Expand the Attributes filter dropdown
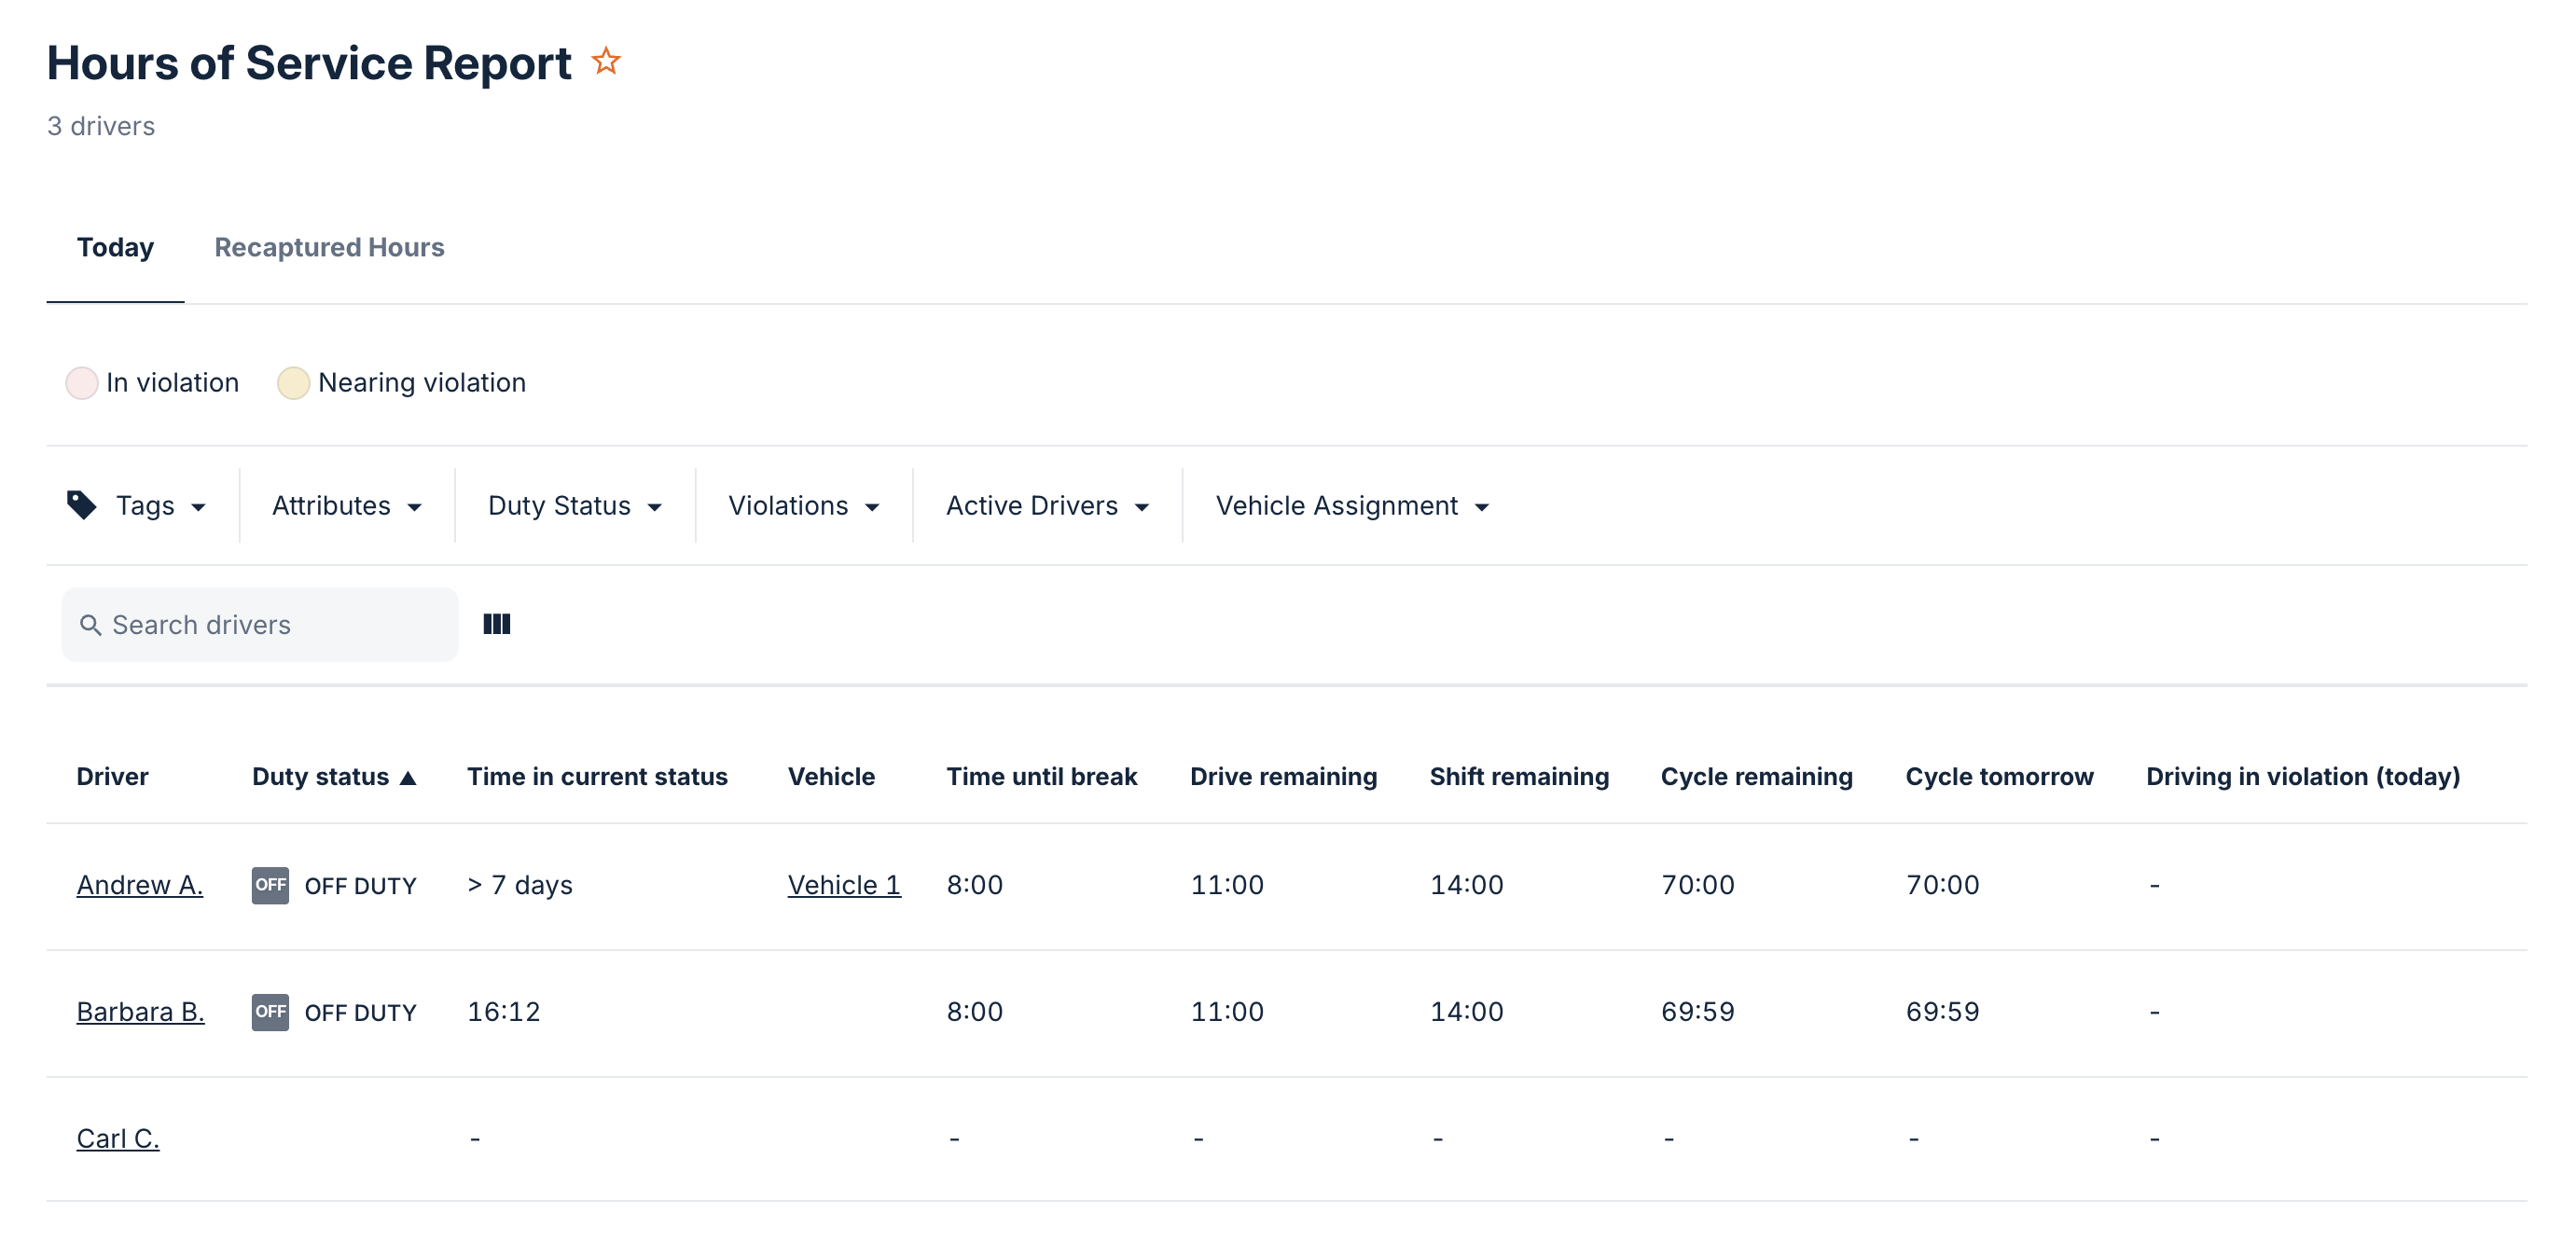This screenshot has height=1255, width=2576. 346,506
